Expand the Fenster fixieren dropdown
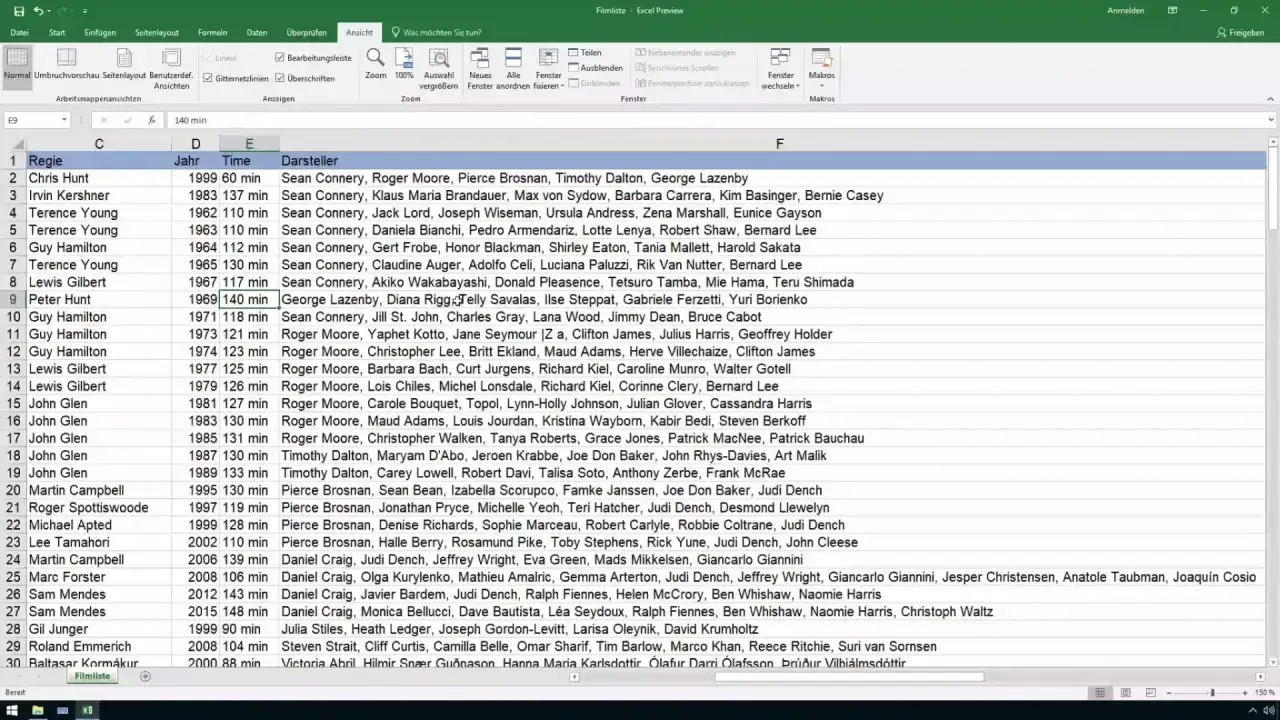 pyautogui.click(x=549, y=68)
